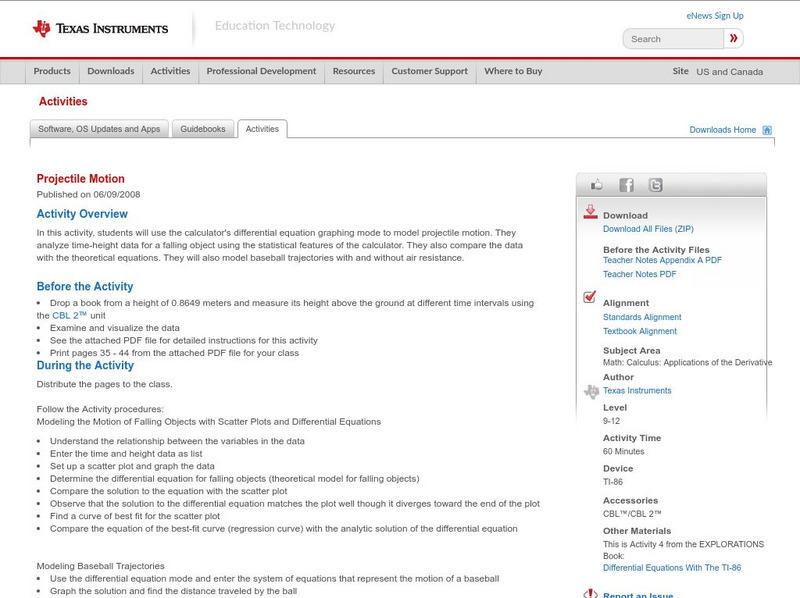Open Teacher Notes Appendix A PDF
This screenshot has width=800, height=598.
click(662, 260)
